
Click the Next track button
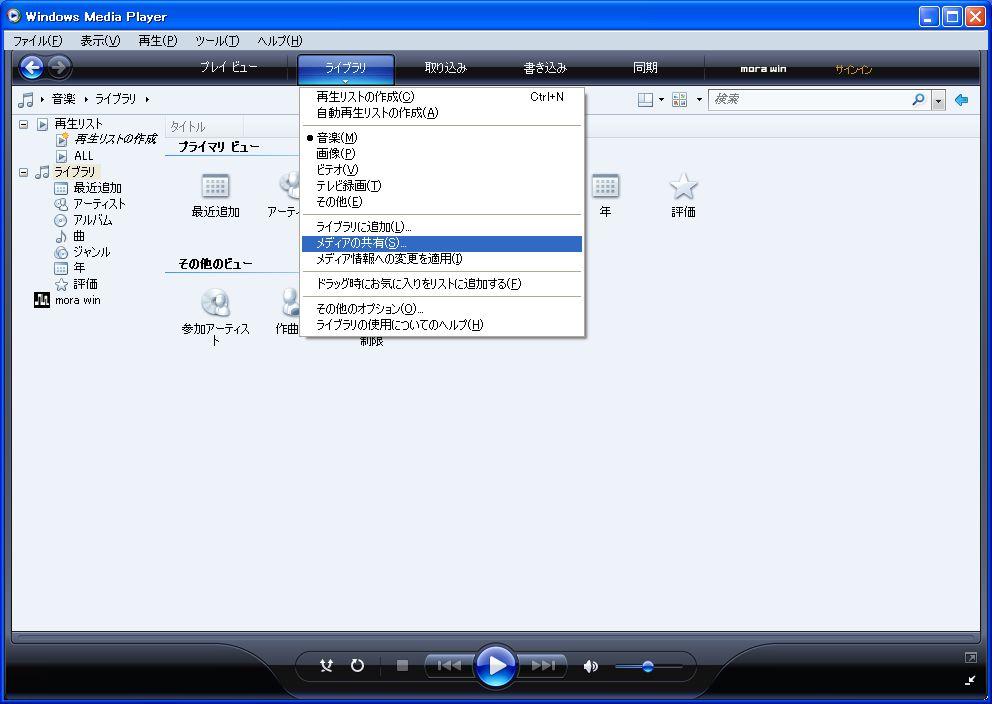(x=543, y=665)
